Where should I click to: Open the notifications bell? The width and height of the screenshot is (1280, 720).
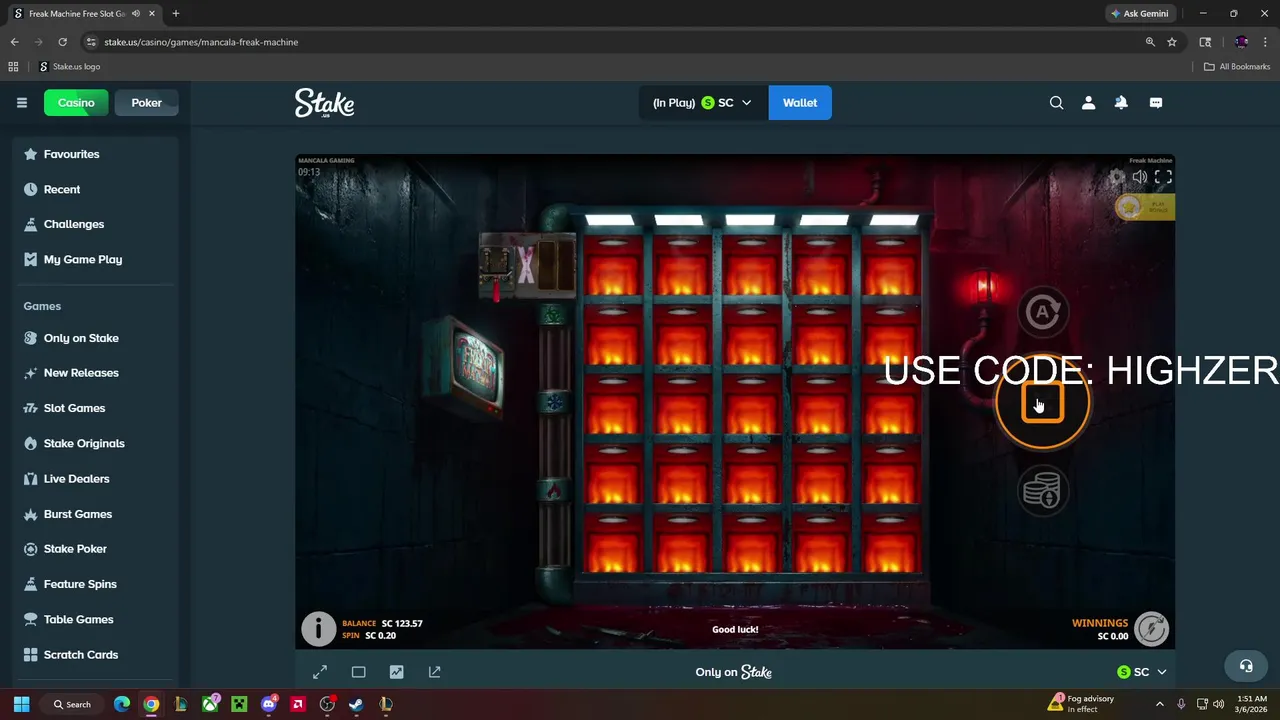1121,102
